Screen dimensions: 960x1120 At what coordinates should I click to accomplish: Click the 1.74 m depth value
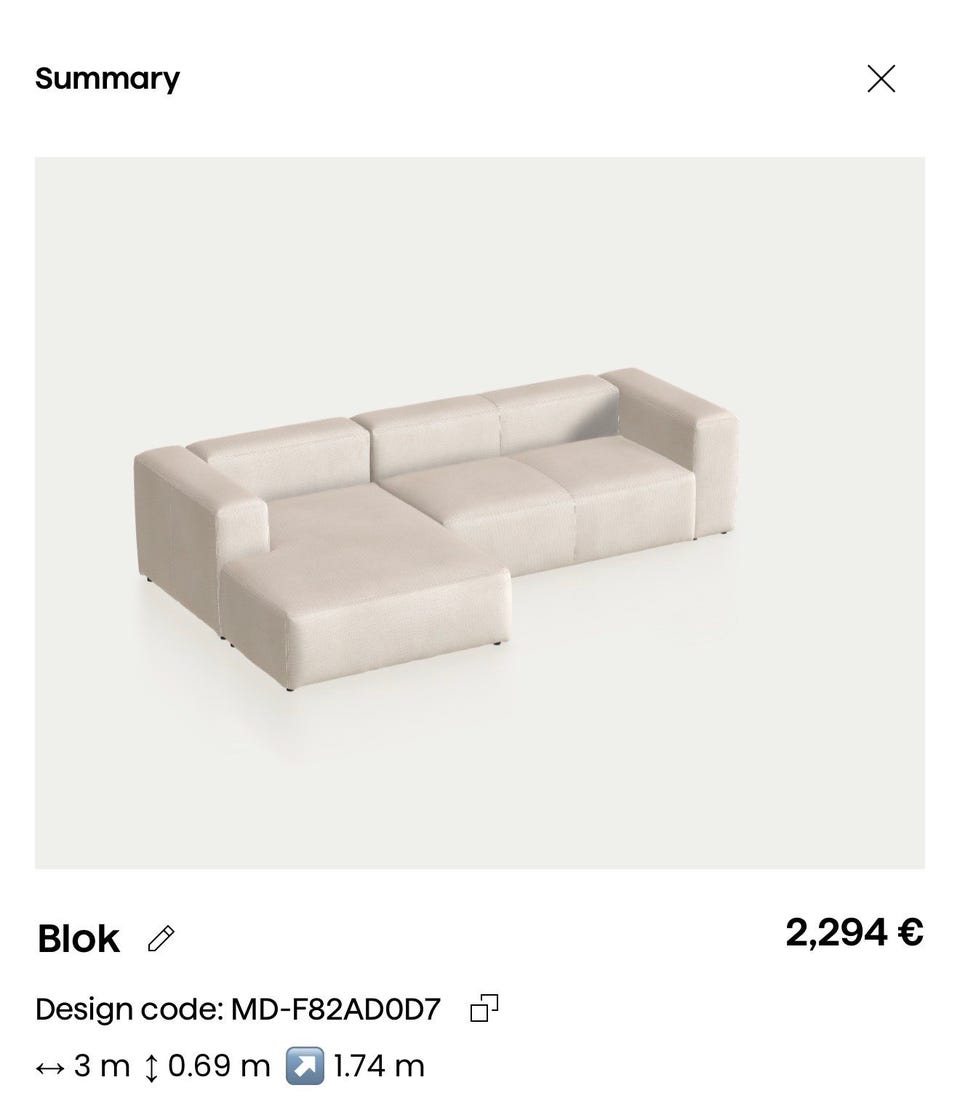click(x=379, y=1066)
